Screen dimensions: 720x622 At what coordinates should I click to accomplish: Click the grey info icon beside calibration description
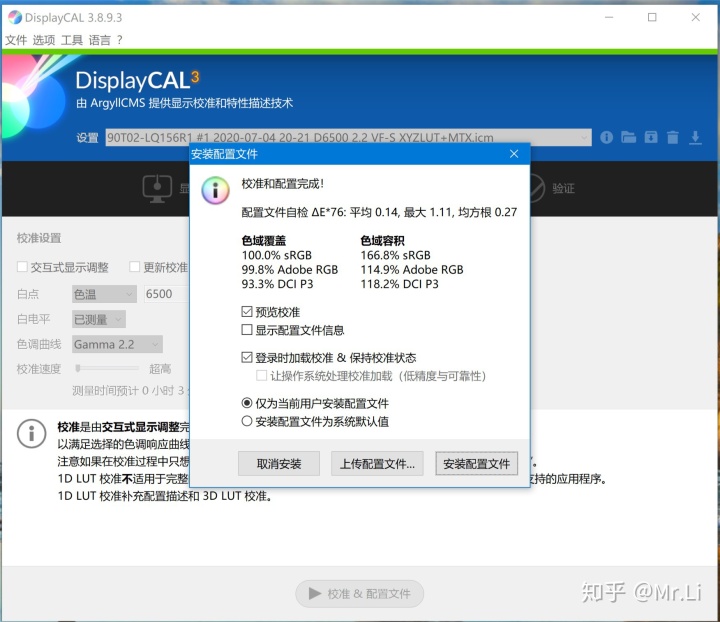tap(31, 433)
